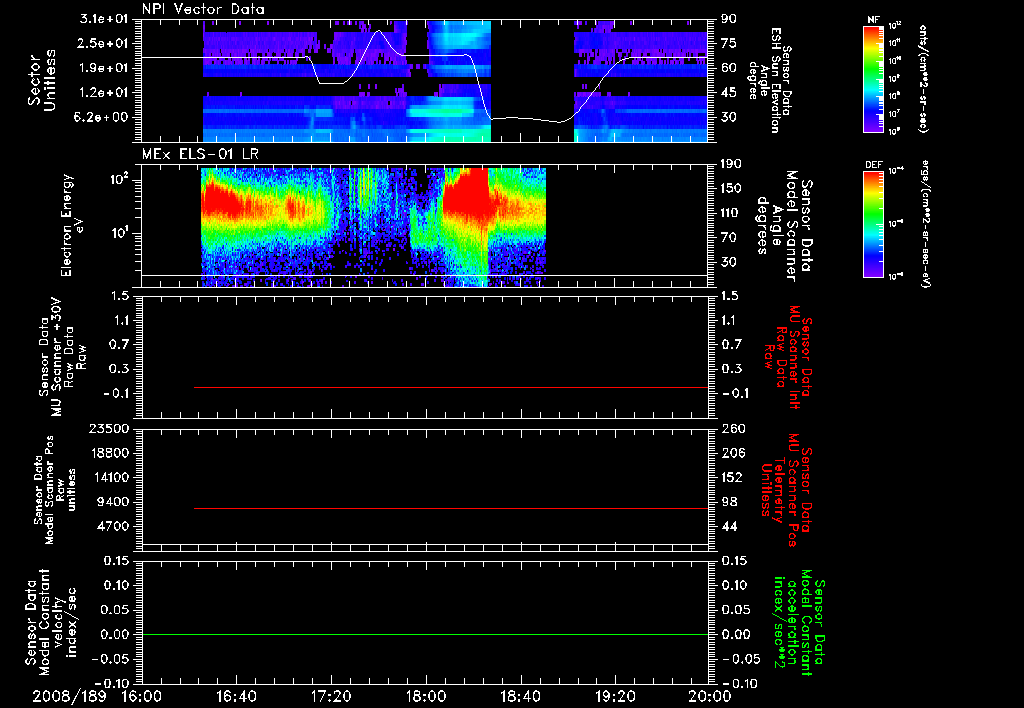Click the 152 telemetry tick label

tap(732, 477)
